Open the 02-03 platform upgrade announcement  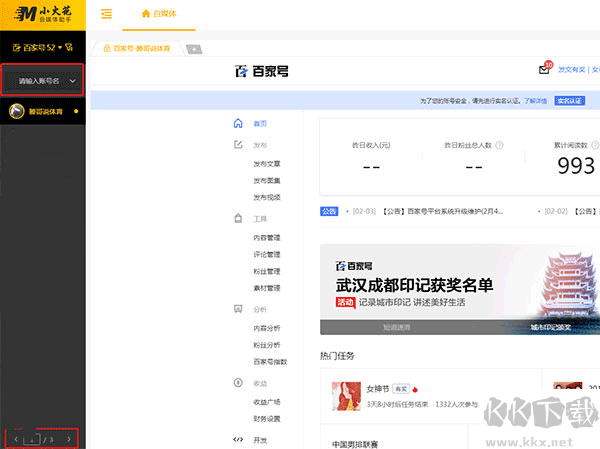click(428, 211)
